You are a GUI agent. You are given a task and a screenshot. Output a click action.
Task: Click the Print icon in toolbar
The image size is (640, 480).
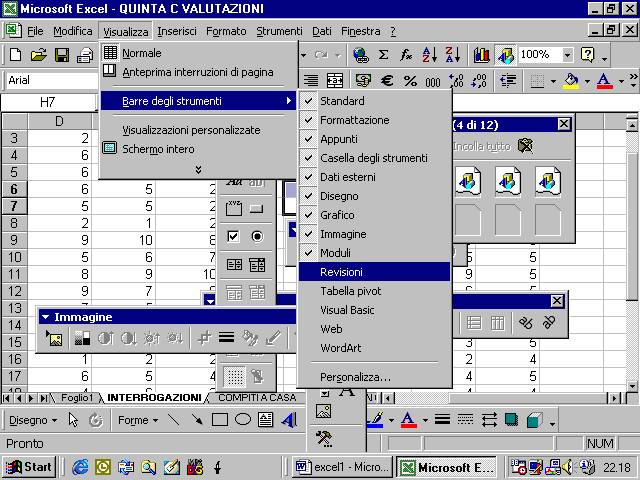pos(85,55)
